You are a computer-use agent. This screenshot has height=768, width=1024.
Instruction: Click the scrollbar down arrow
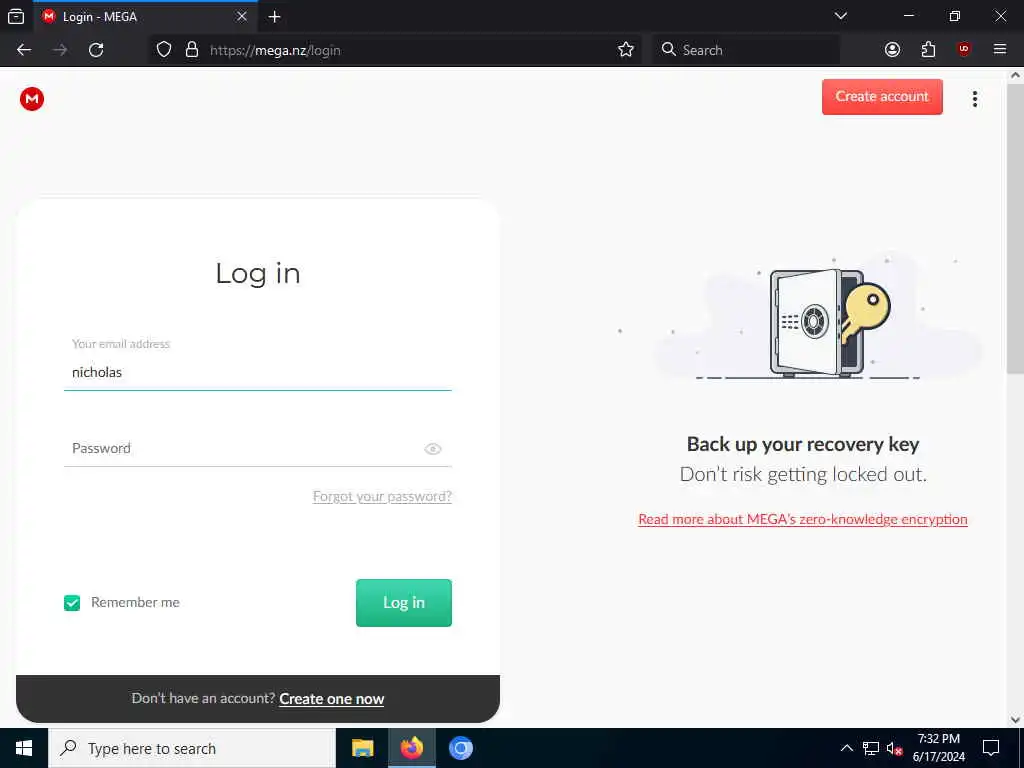point(1015,720)
